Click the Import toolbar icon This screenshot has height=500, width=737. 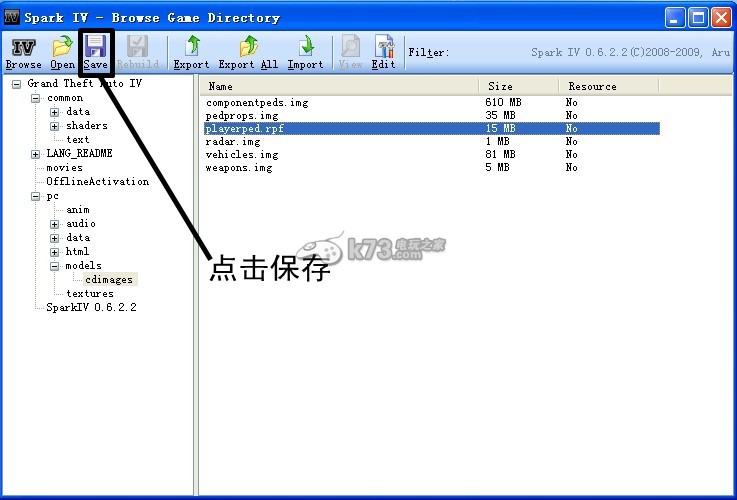point(305,52)
